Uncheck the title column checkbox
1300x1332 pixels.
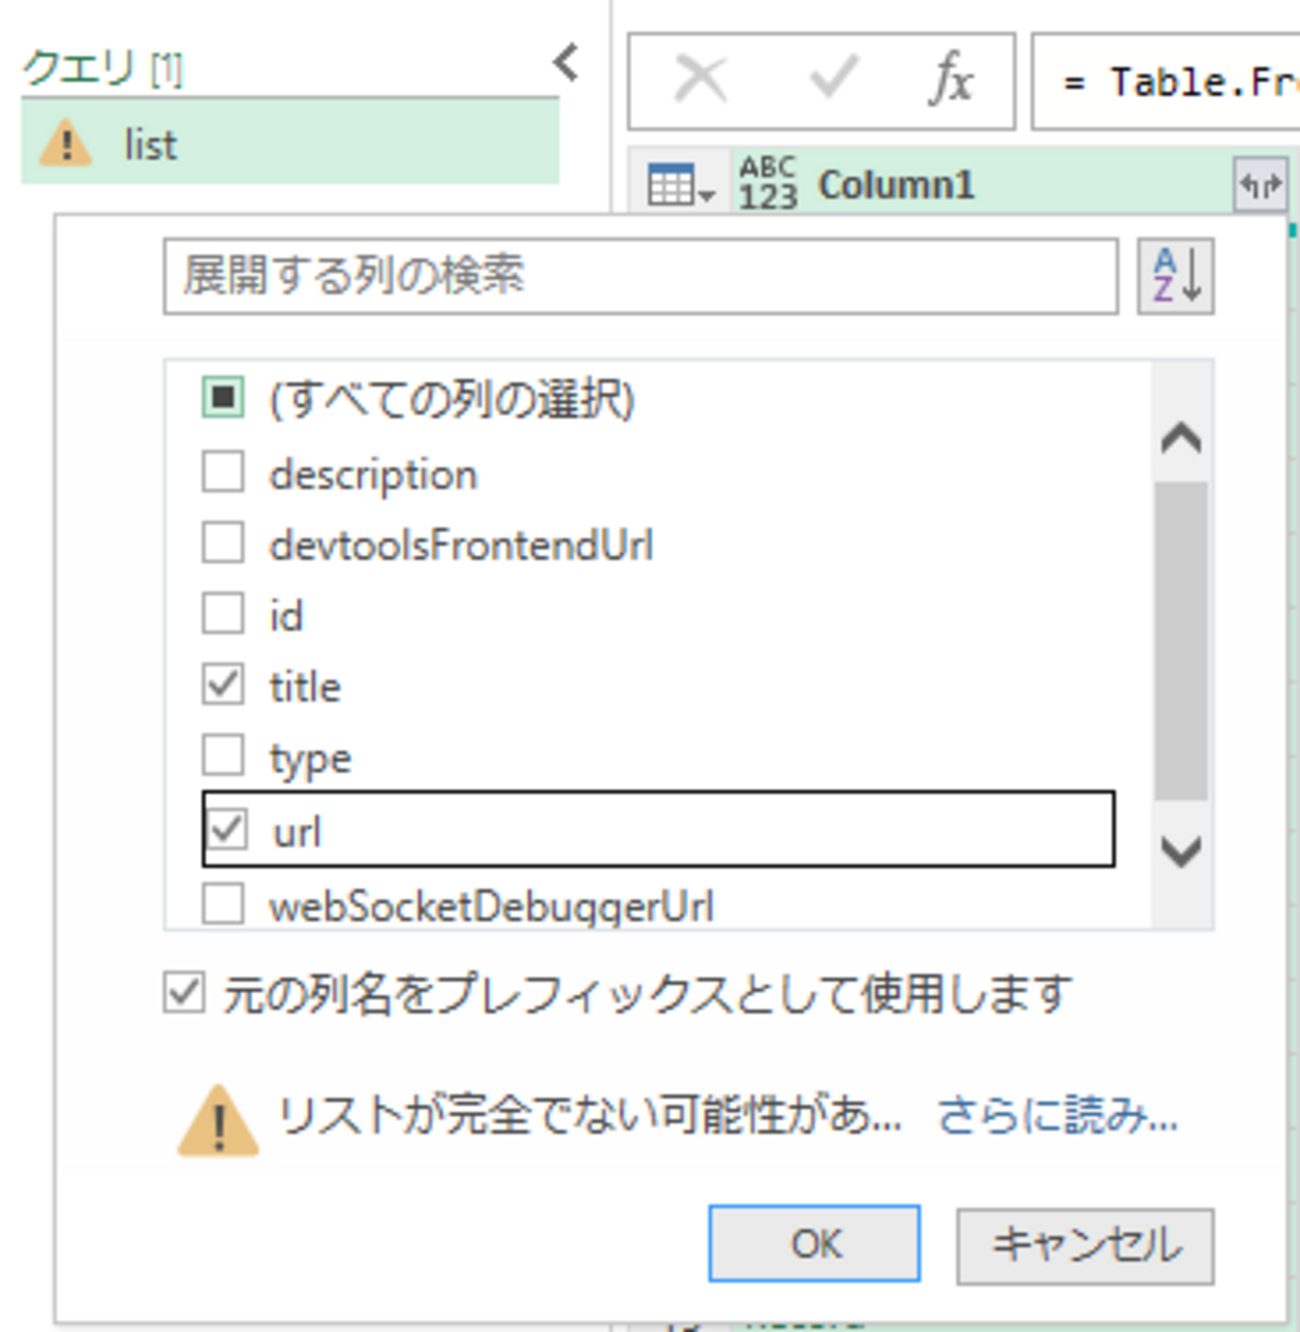pos(223,685)
